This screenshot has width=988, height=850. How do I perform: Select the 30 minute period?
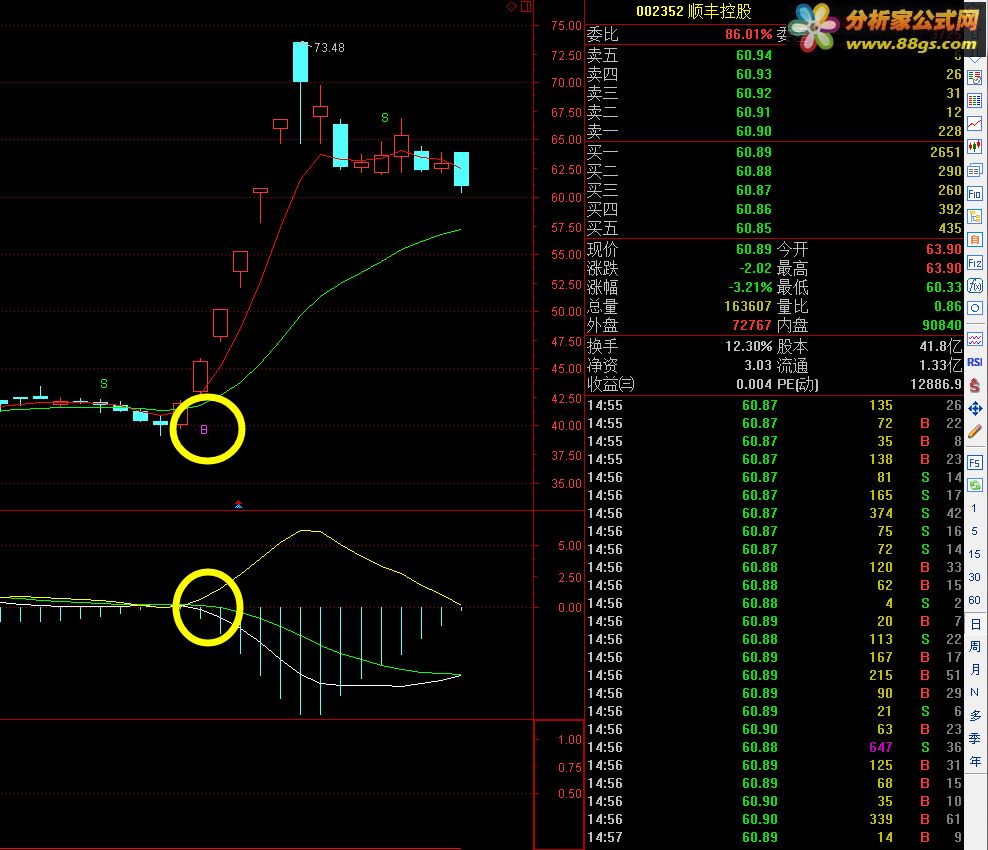point(974,577)
